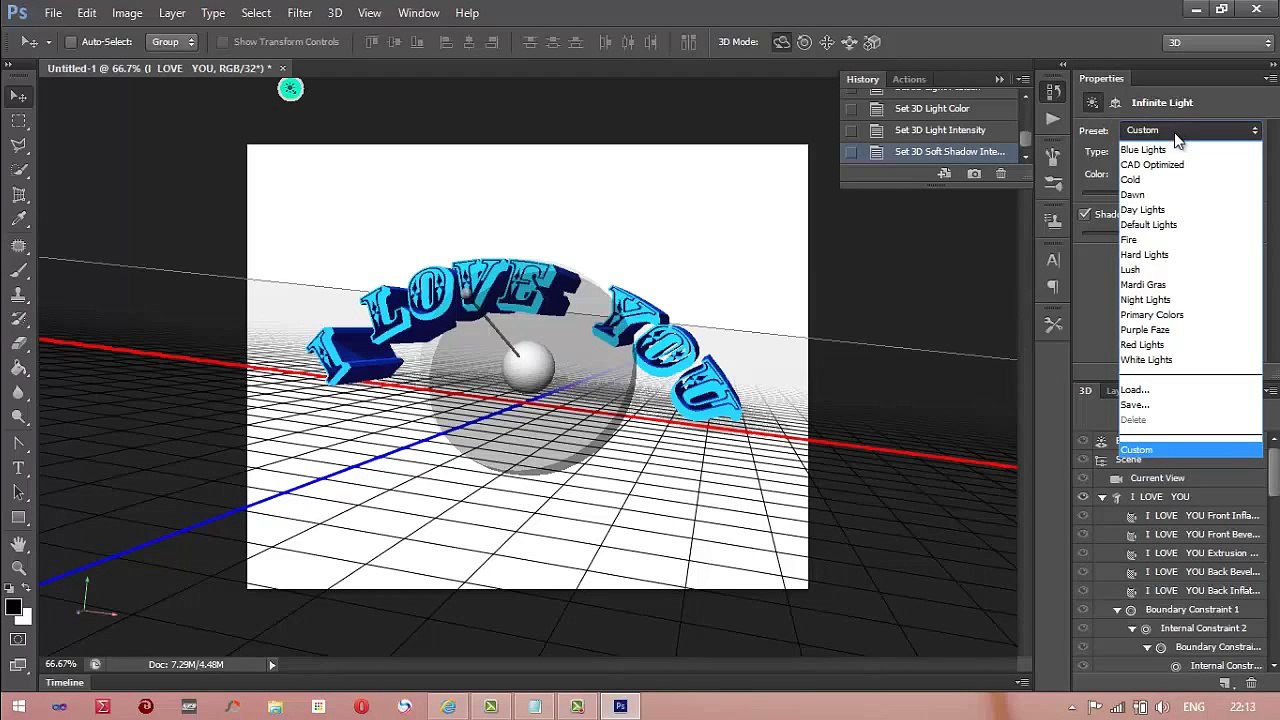Select the Move tool
The height and width of the screenshot is (720, 1280).
point(19,96)
